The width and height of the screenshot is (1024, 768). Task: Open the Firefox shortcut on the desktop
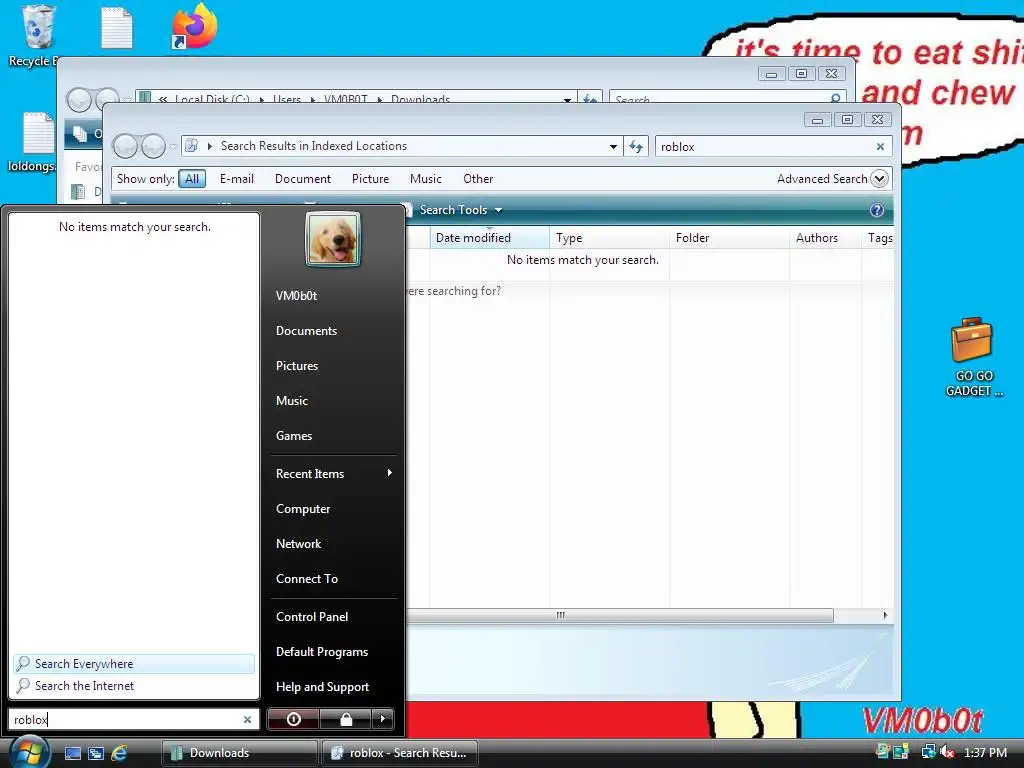194,26
